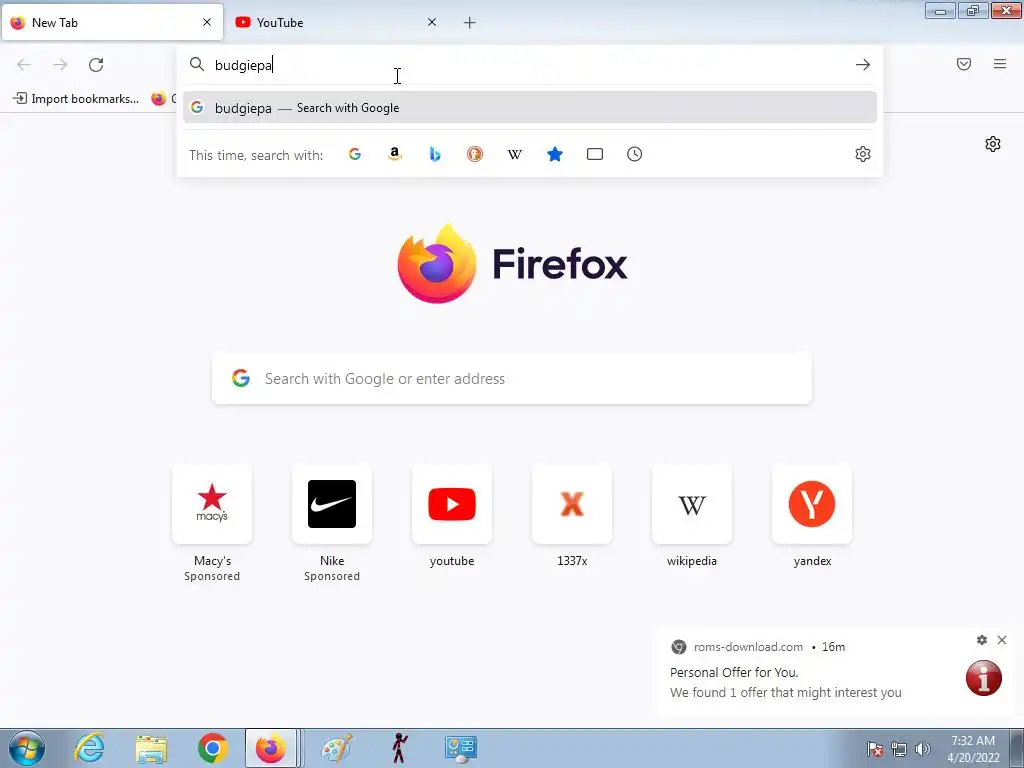Click Firefox taskbar button
This screenshot has height=768, width=1024.
tap(271, 748)
